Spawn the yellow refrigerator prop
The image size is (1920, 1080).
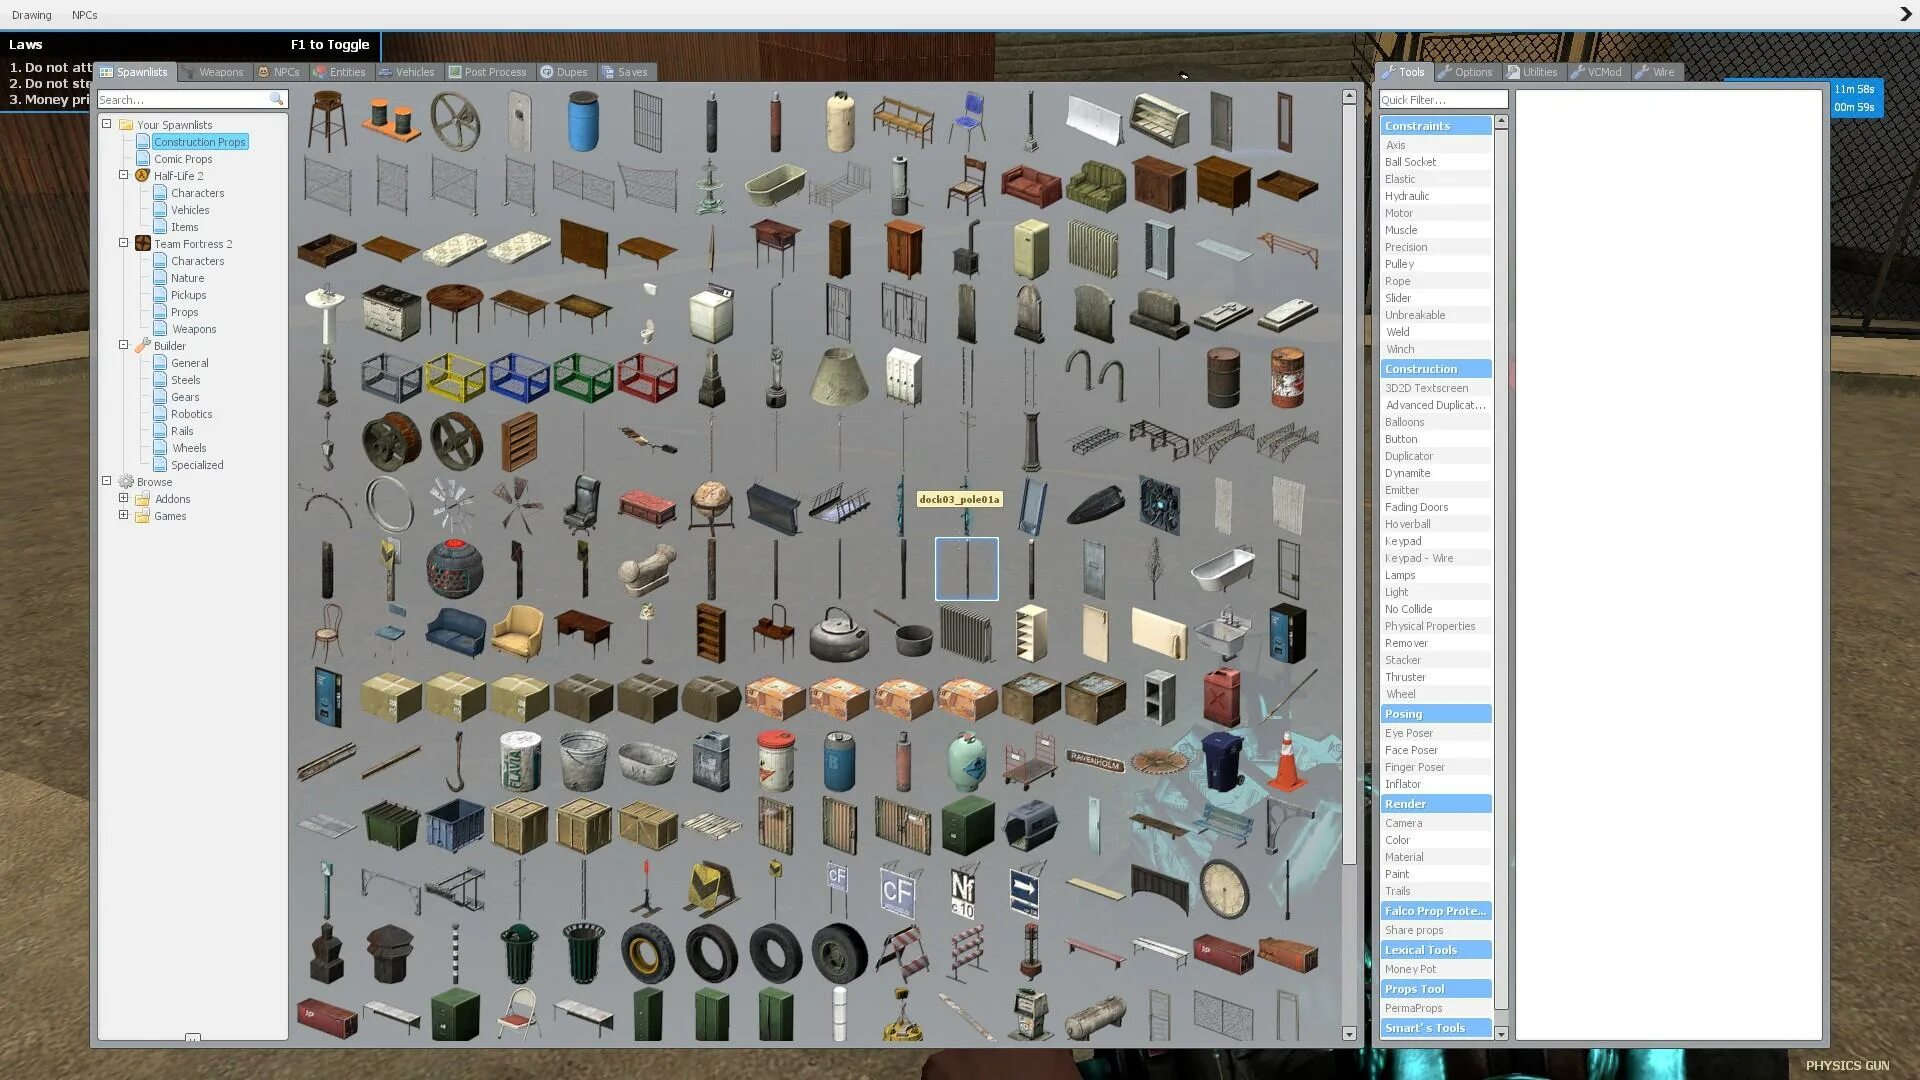(1031, 249)
